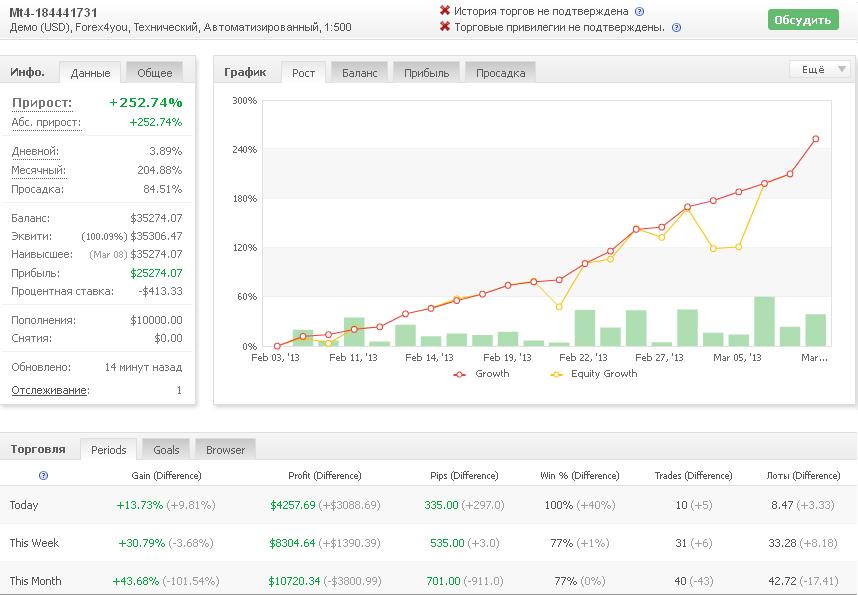
Task: Click This Week trades count 31
Action: click(x=681, y=543)
